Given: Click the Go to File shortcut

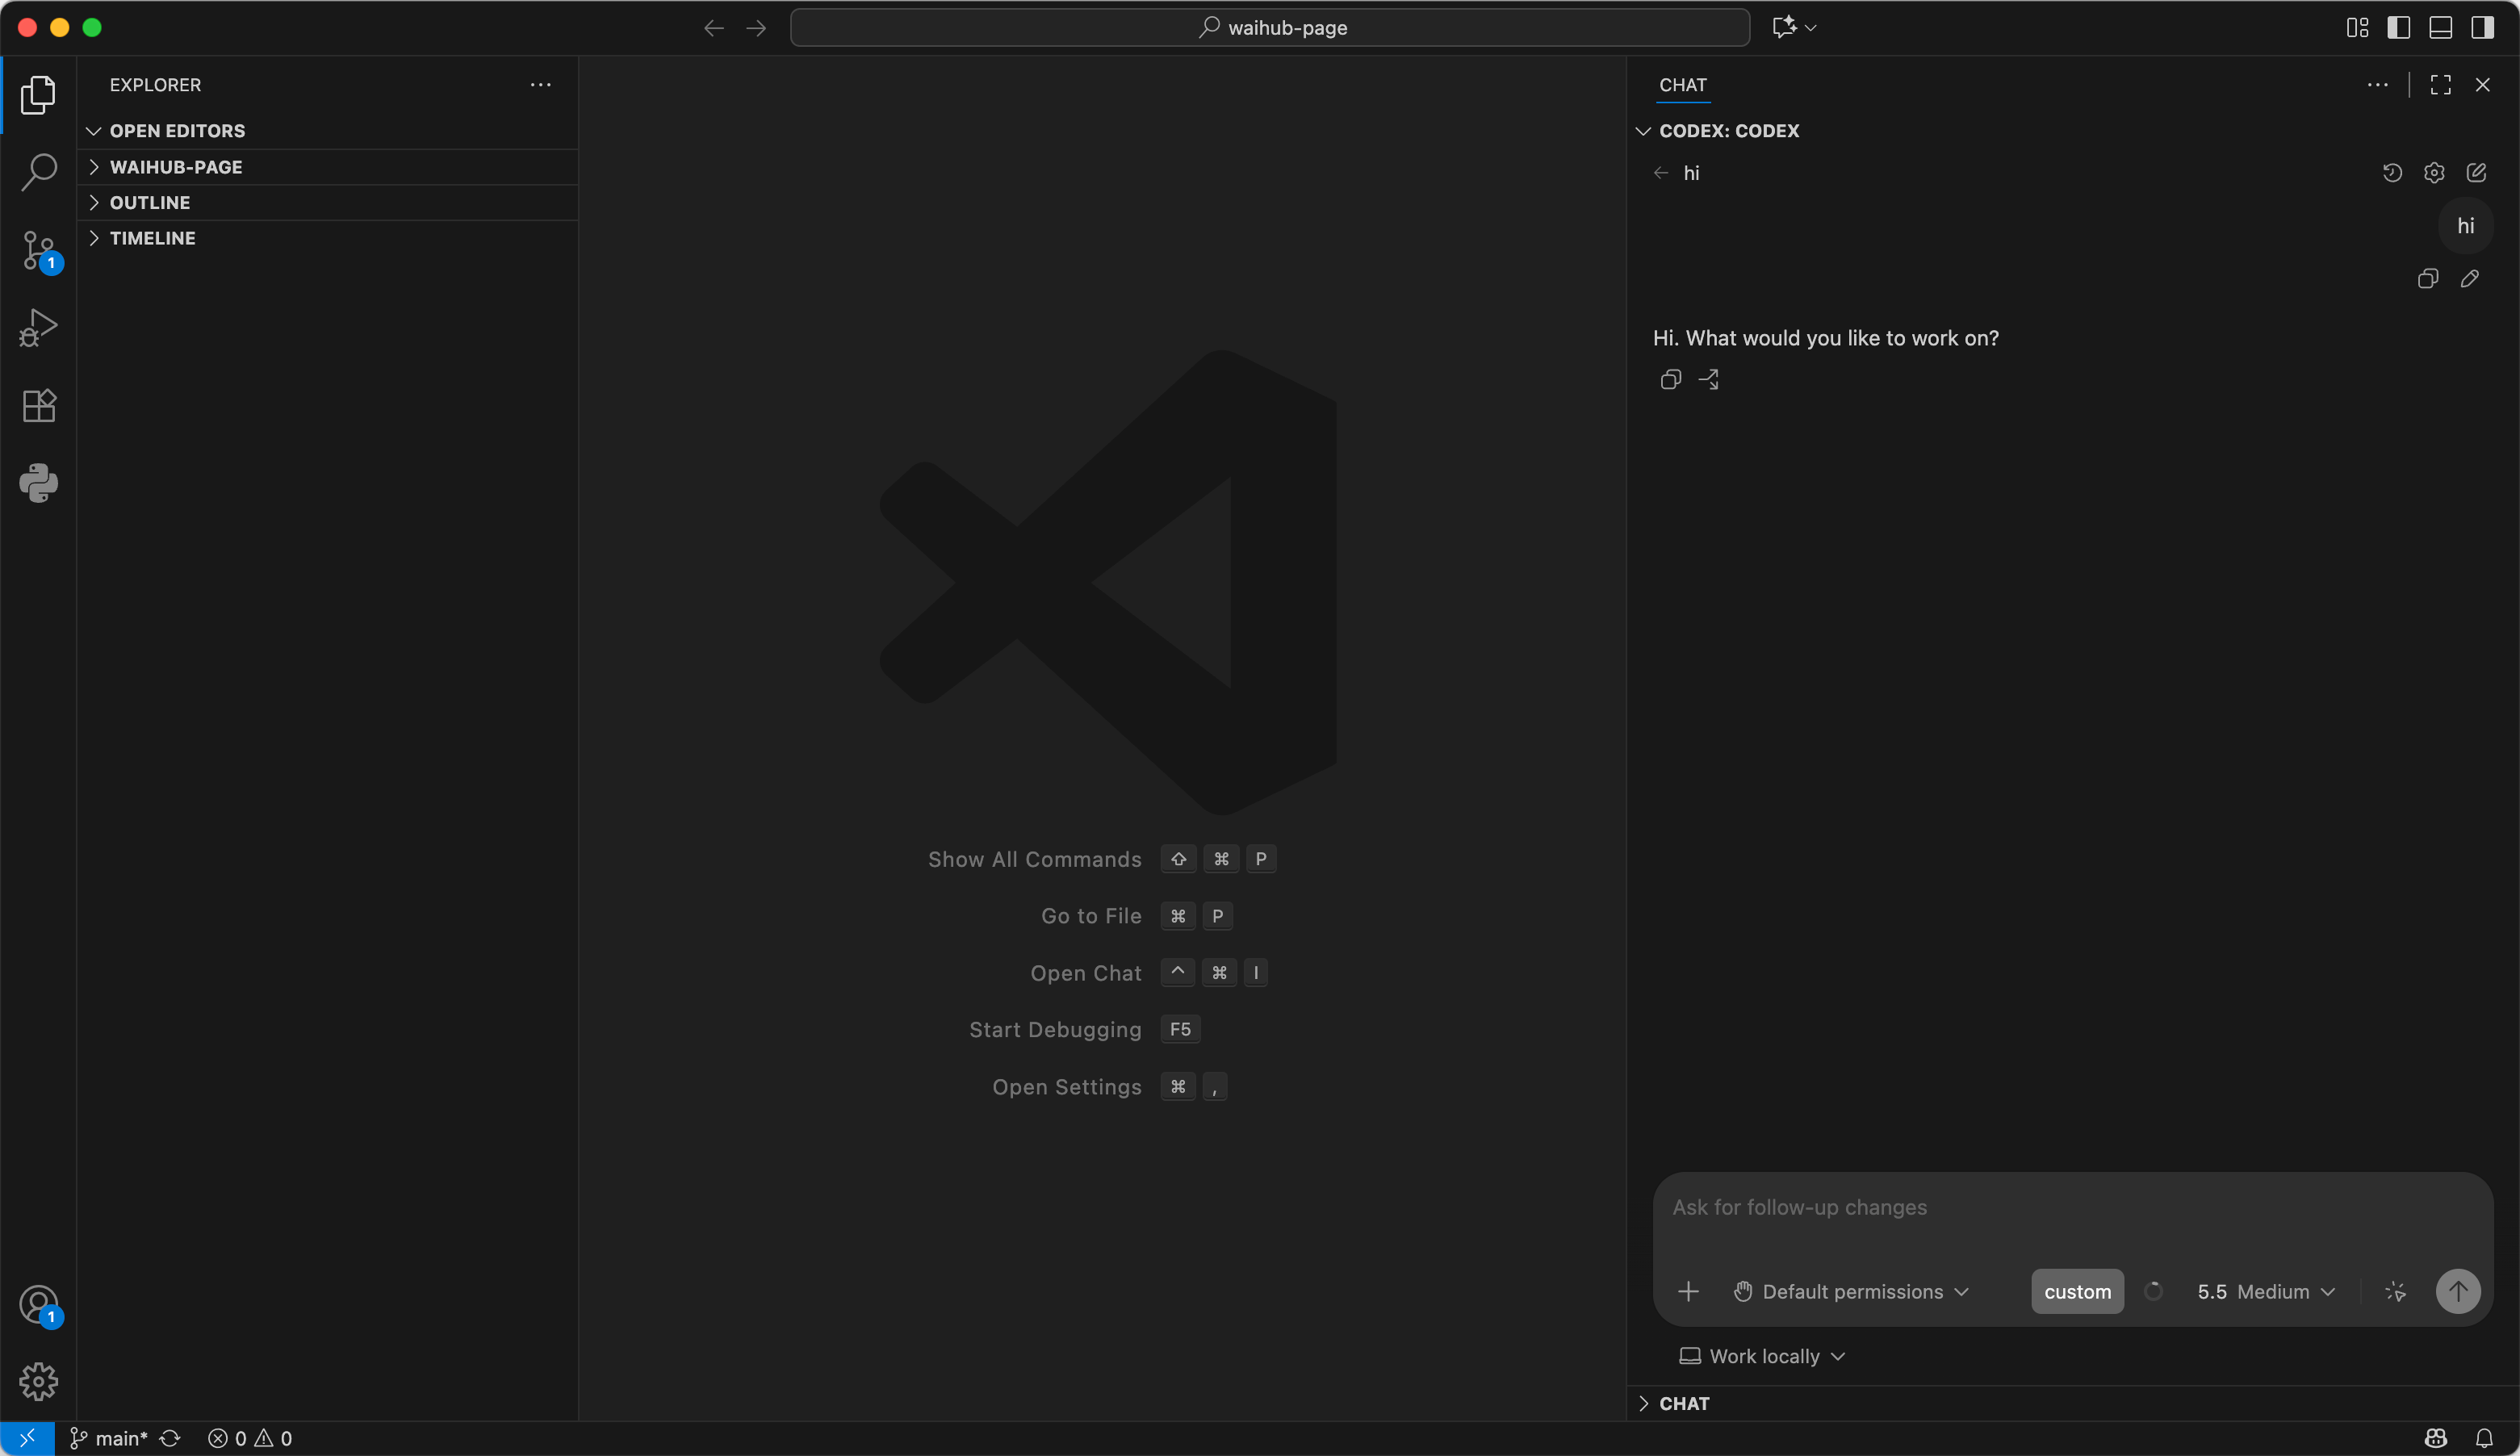Looking at the screenshot, I should point(1137,916).
